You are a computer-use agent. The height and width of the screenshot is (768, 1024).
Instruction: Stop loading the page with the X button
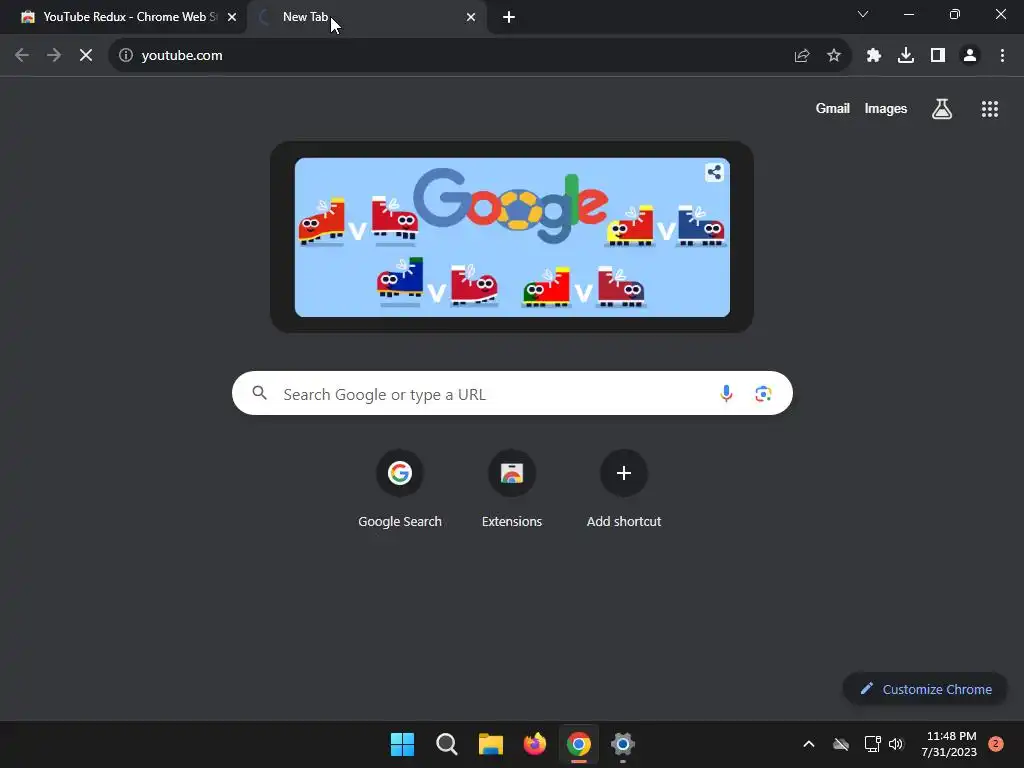click(86, 56)
